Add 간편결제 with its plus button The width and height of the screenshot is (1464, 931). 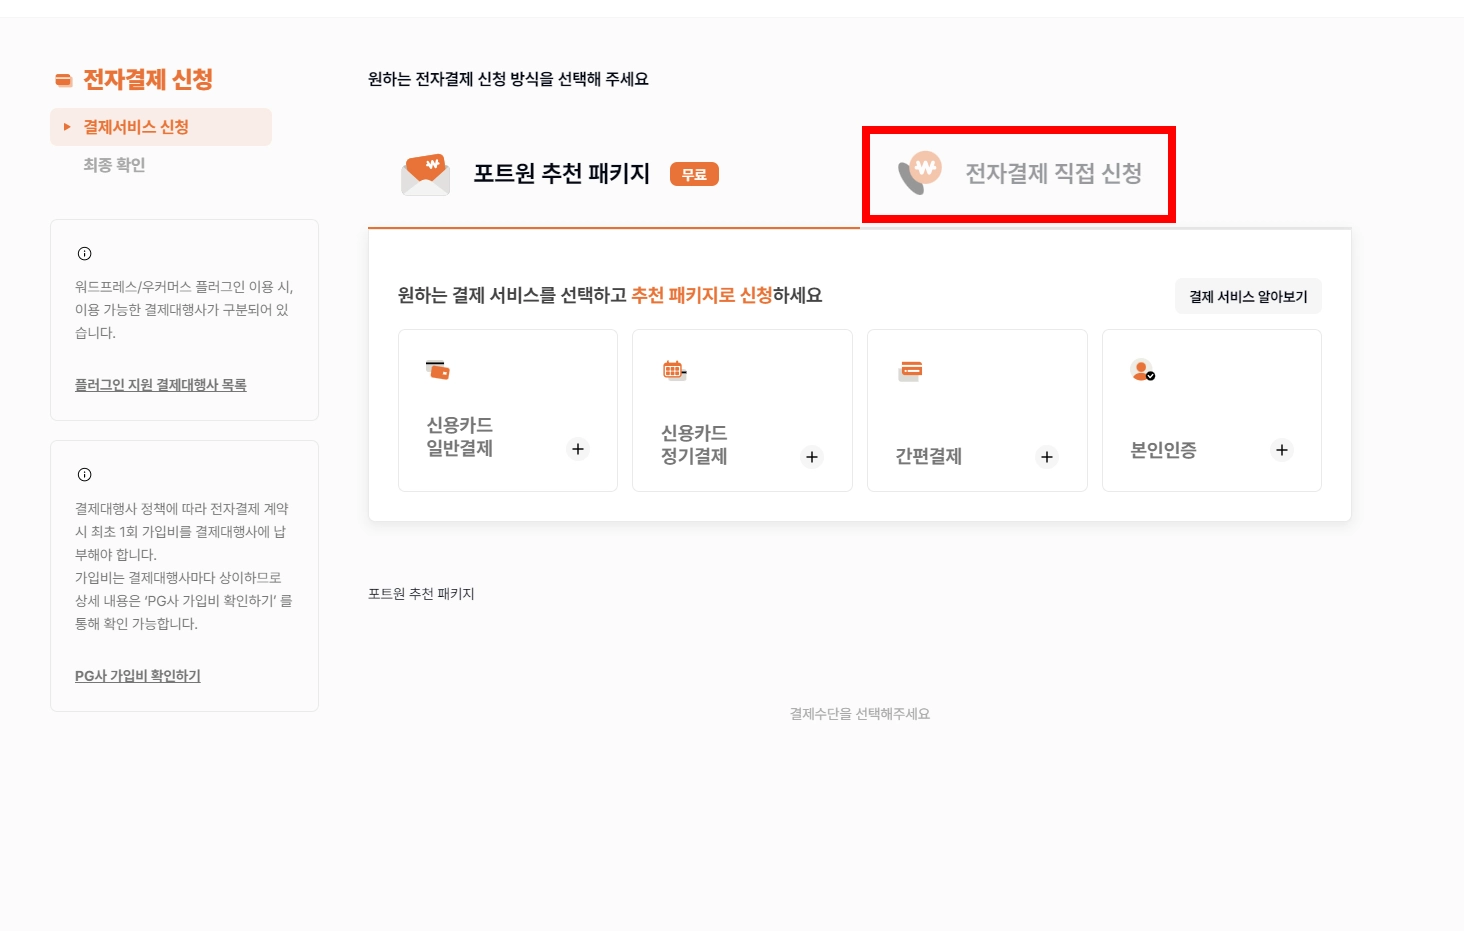1047,457
